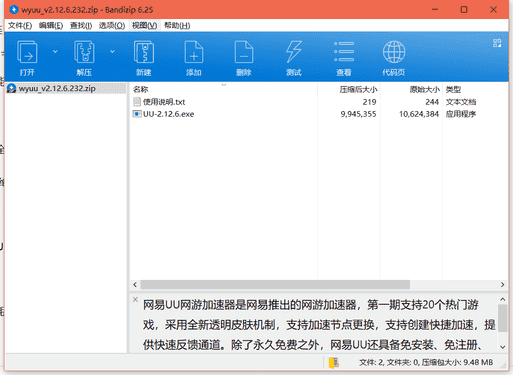Click the zip icon beside wyuu_v2.12.6.232.zip

[x=11, y=88]
